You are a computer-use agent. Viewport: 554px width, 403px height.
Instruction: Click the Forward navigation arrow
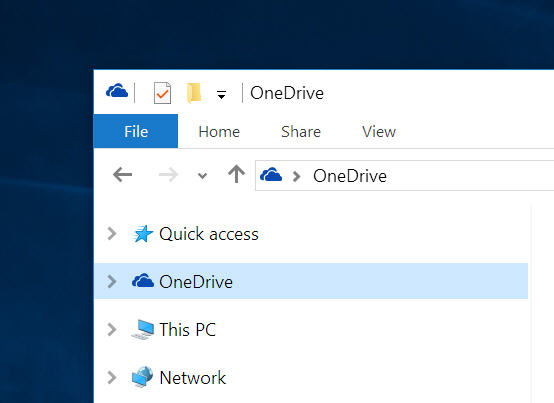(x=168, y=174)
